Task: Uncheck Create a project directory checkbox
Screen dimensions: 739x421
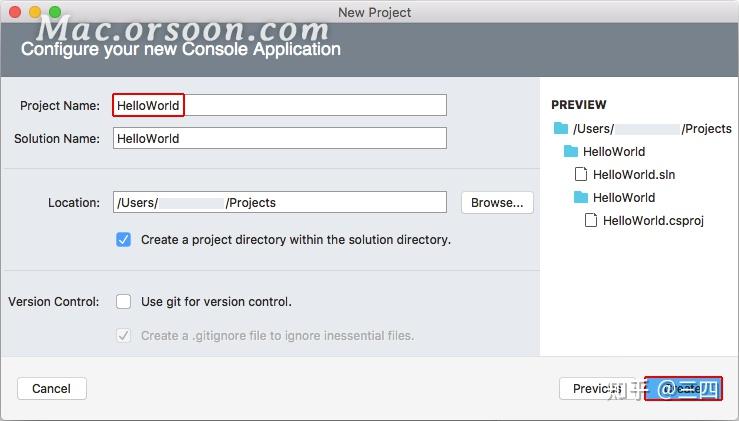Action: [x=123, y=239]
